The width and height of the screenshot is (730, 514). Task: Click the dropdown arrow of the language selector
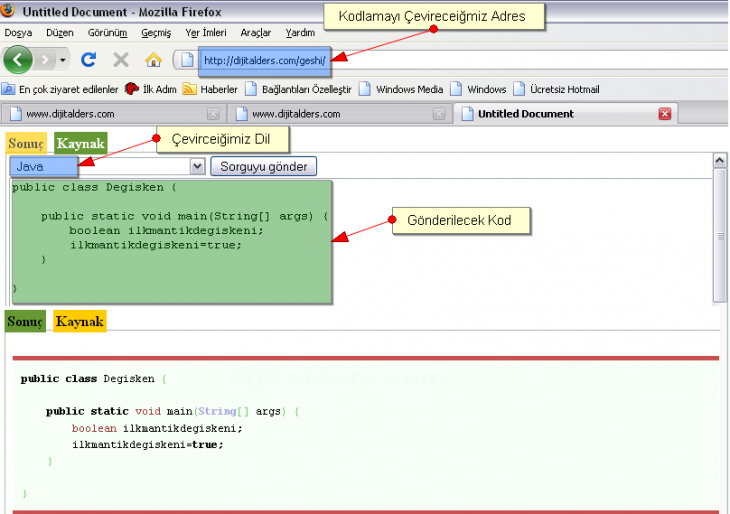(x=197, y=166)
